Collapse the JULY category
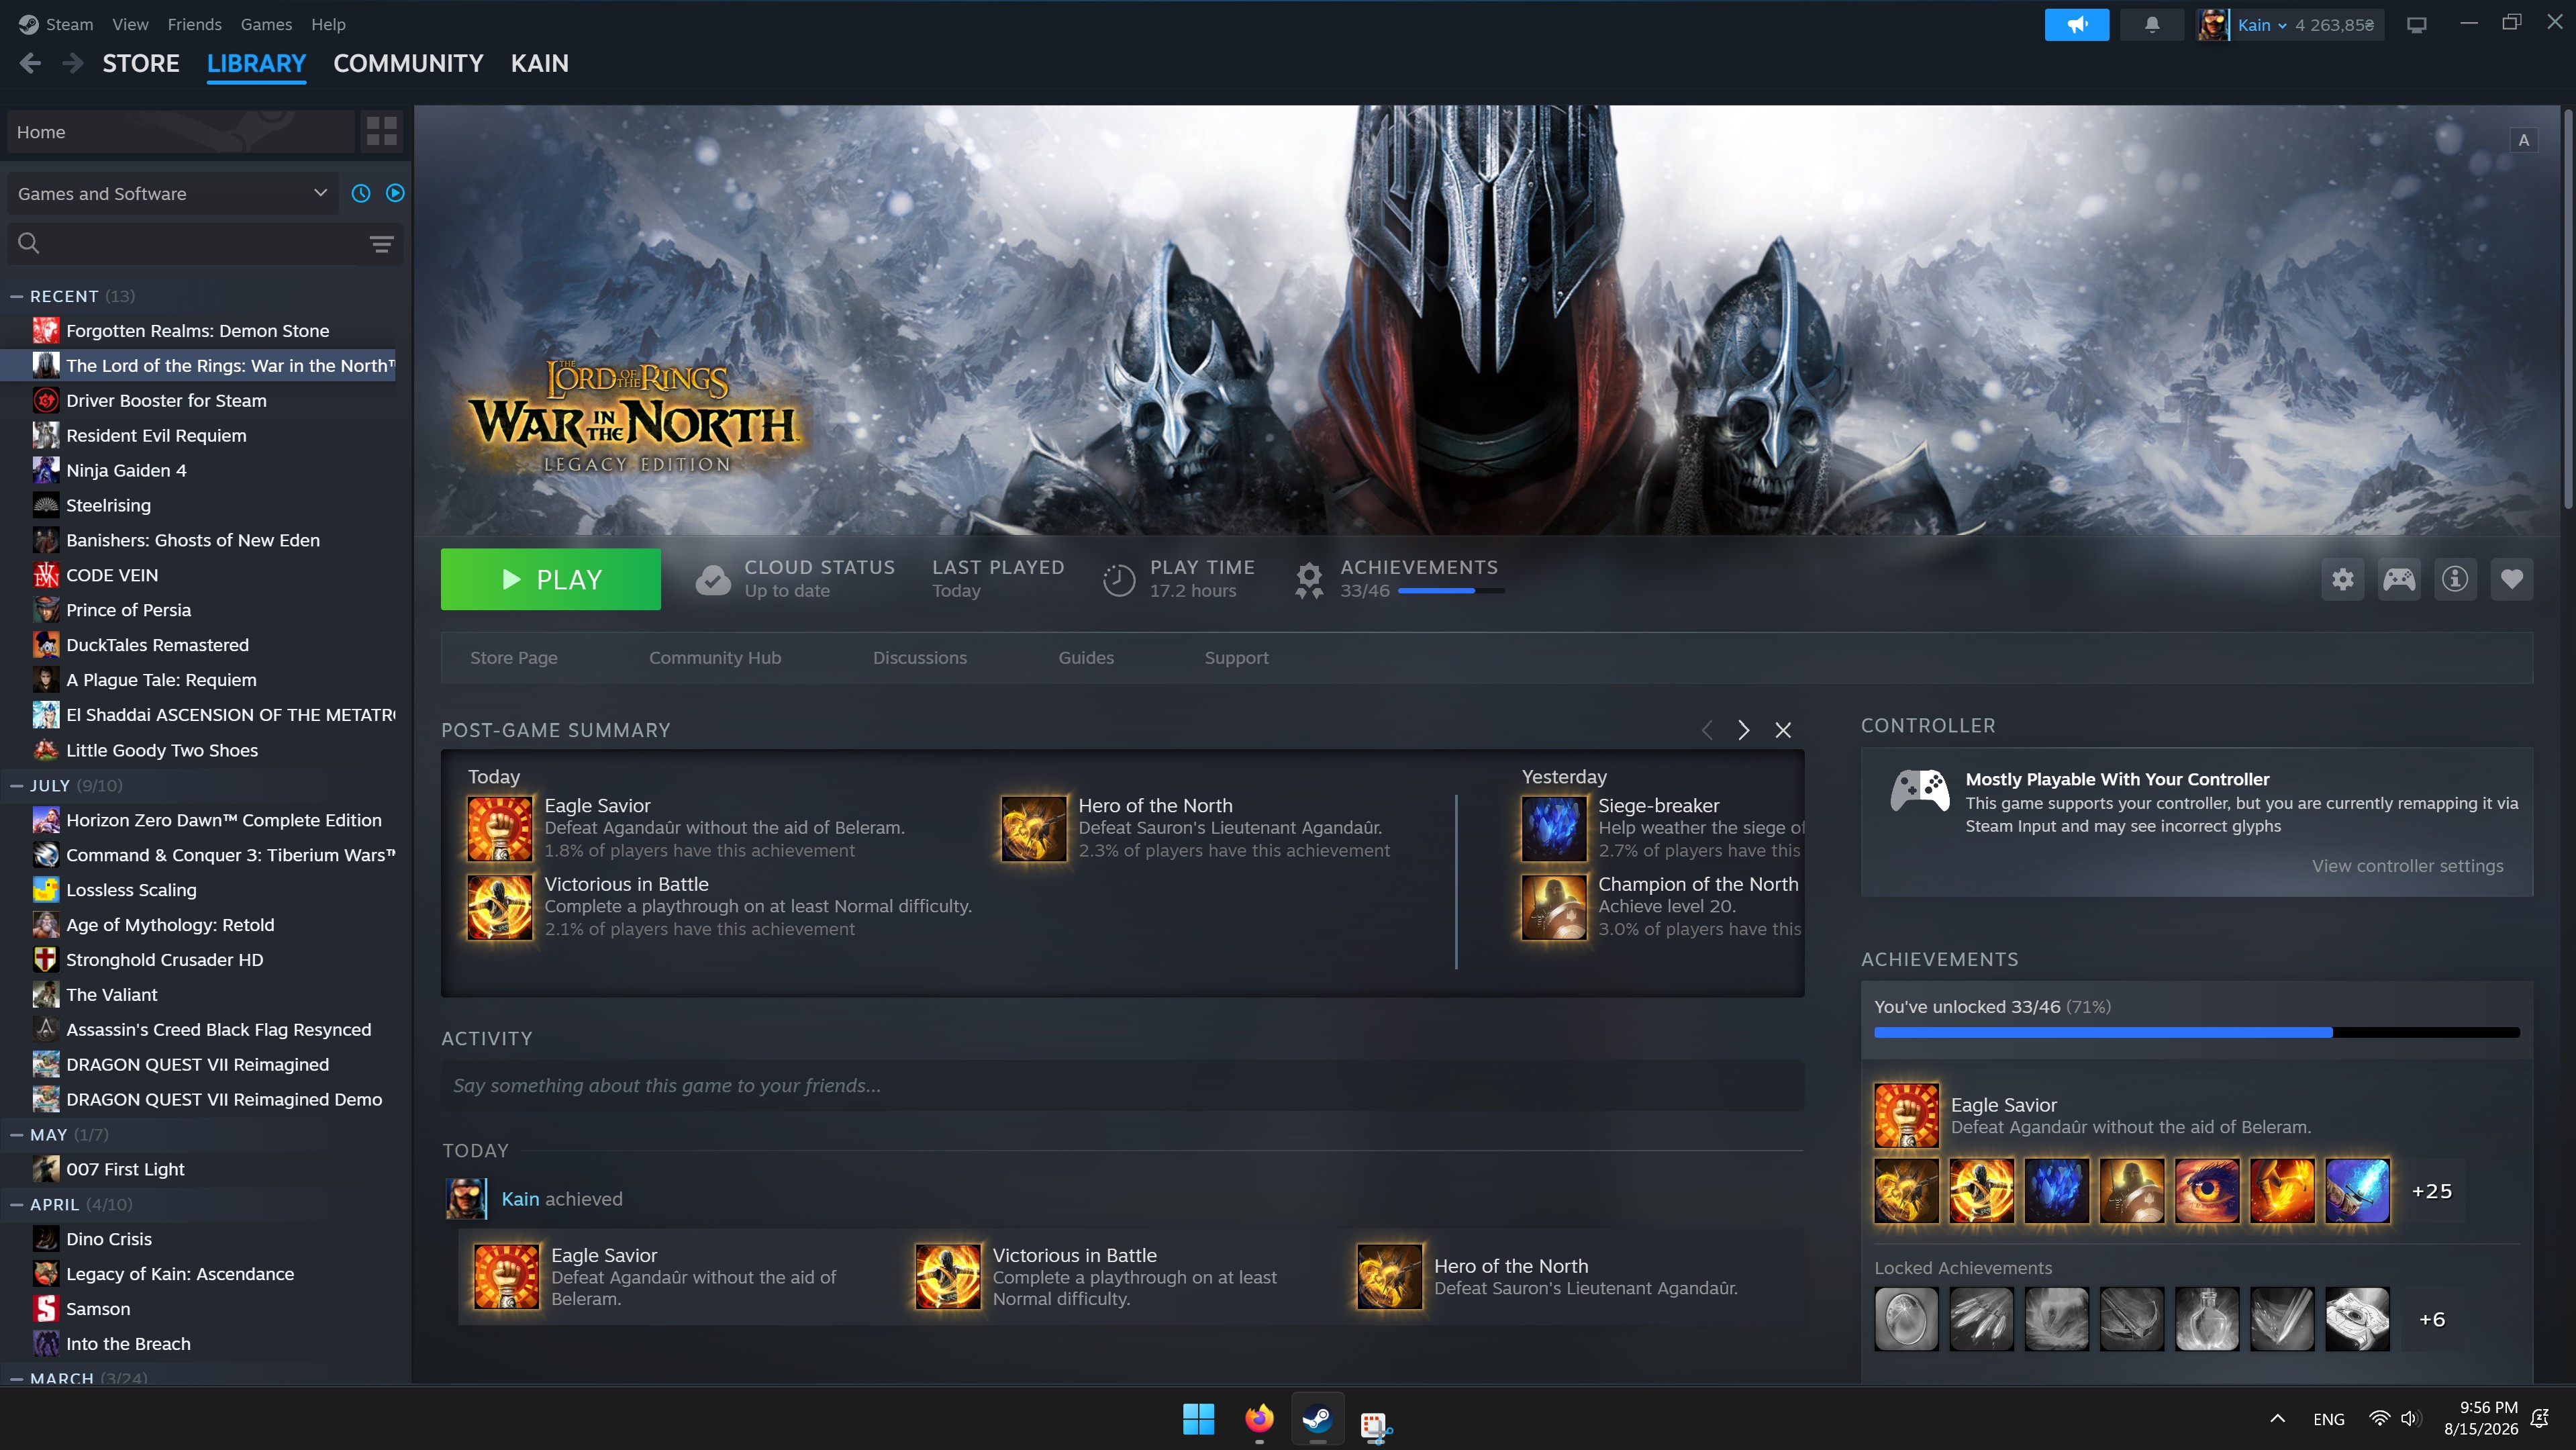Screen dimensions: 2576x1450 pos(16,786)
